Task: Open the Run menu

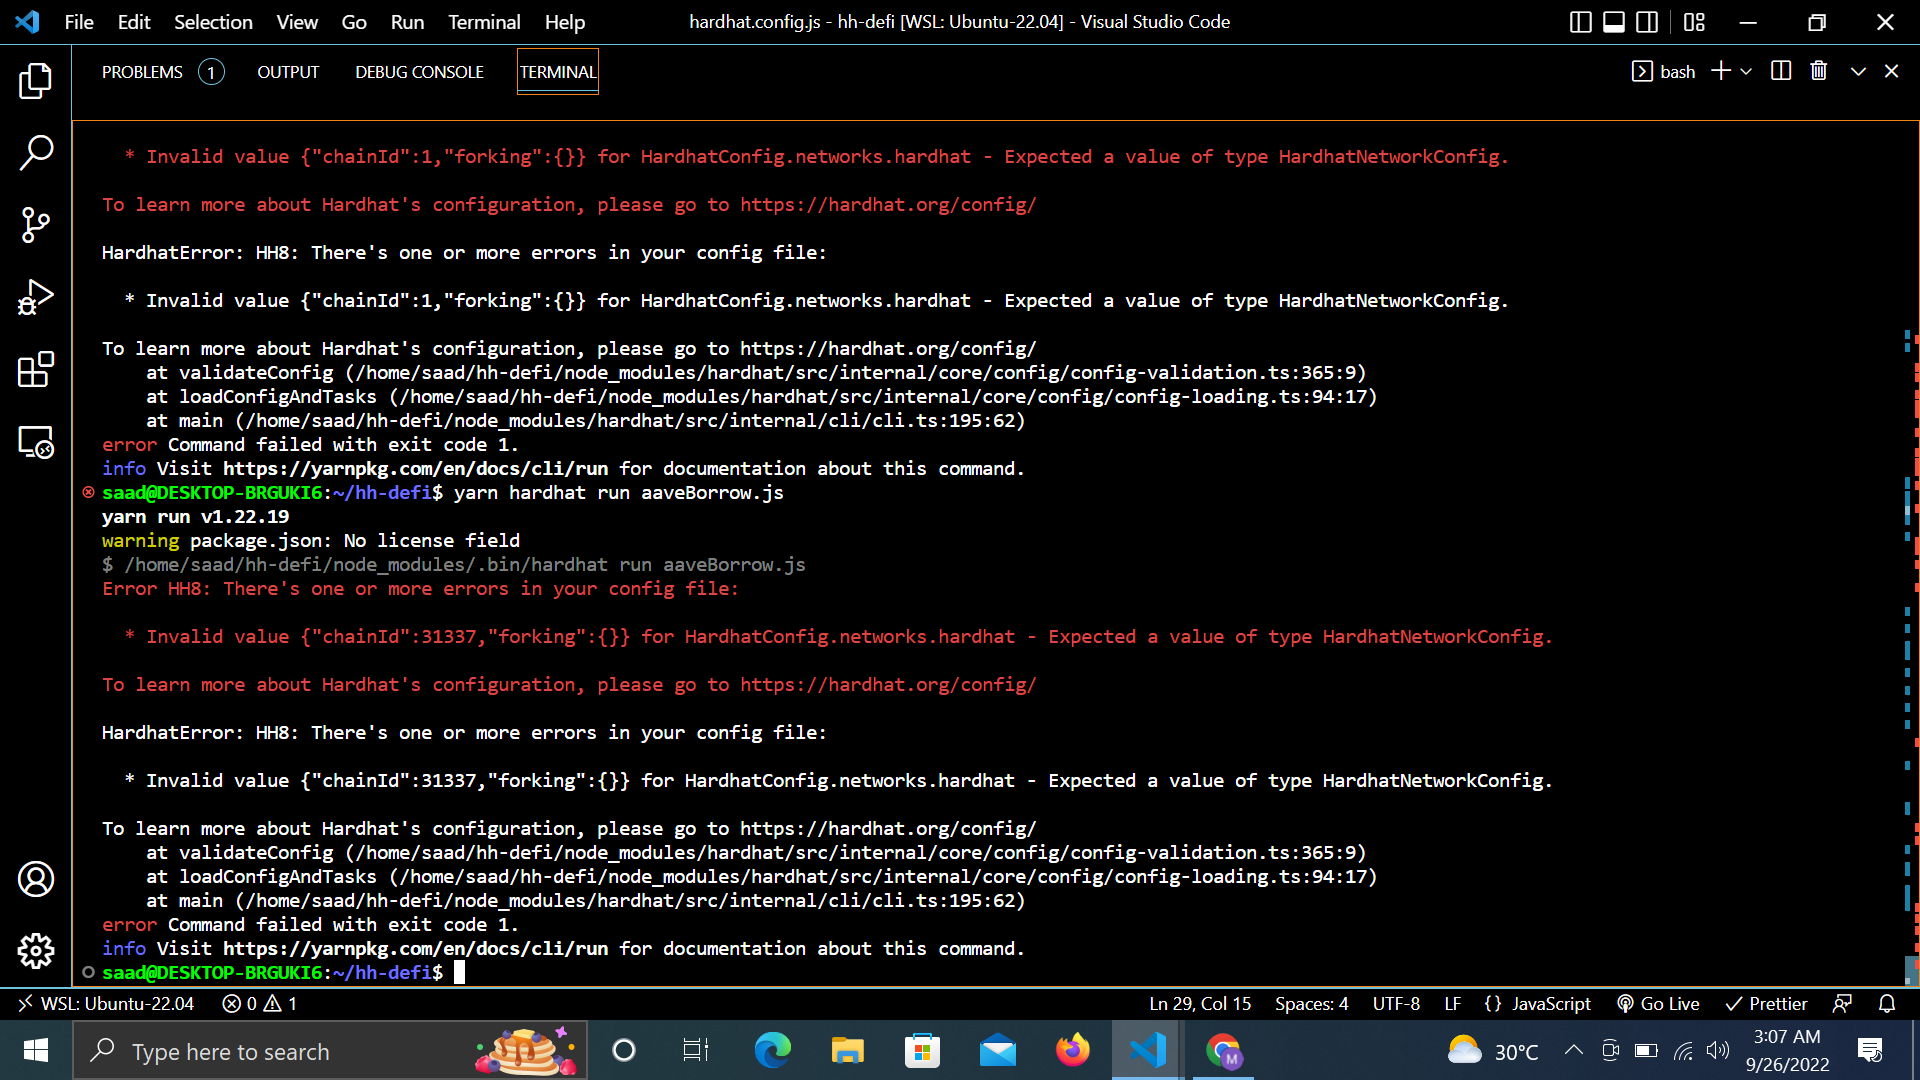Action: (407, 22)
